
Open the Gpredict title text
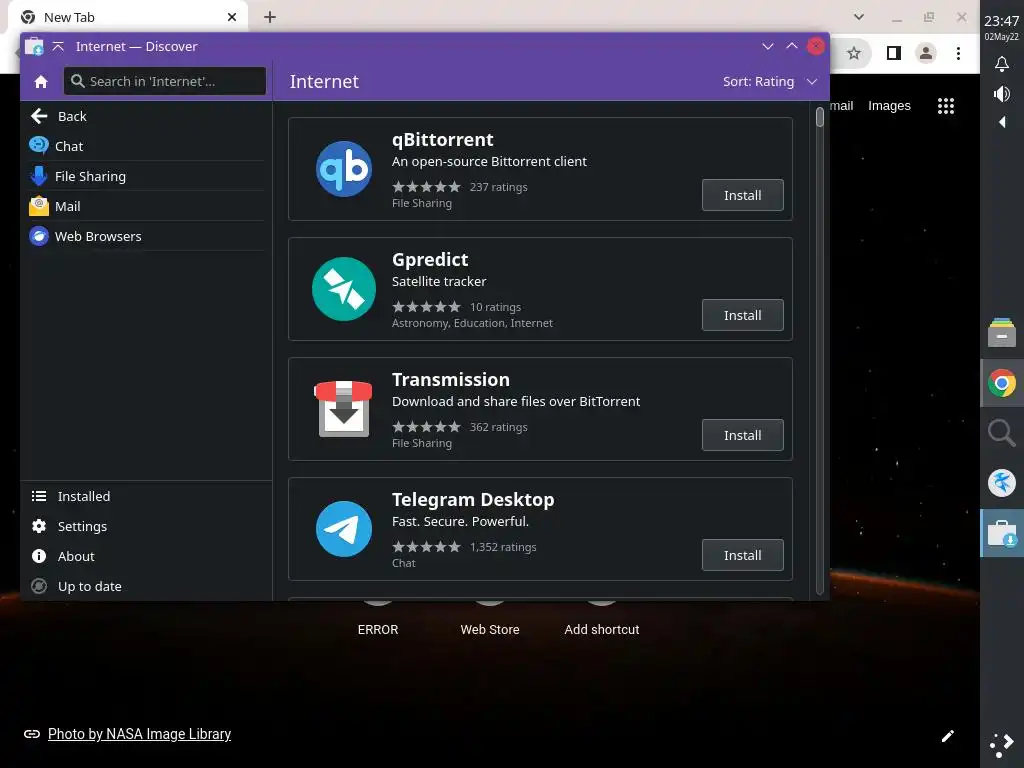point(430,259)
